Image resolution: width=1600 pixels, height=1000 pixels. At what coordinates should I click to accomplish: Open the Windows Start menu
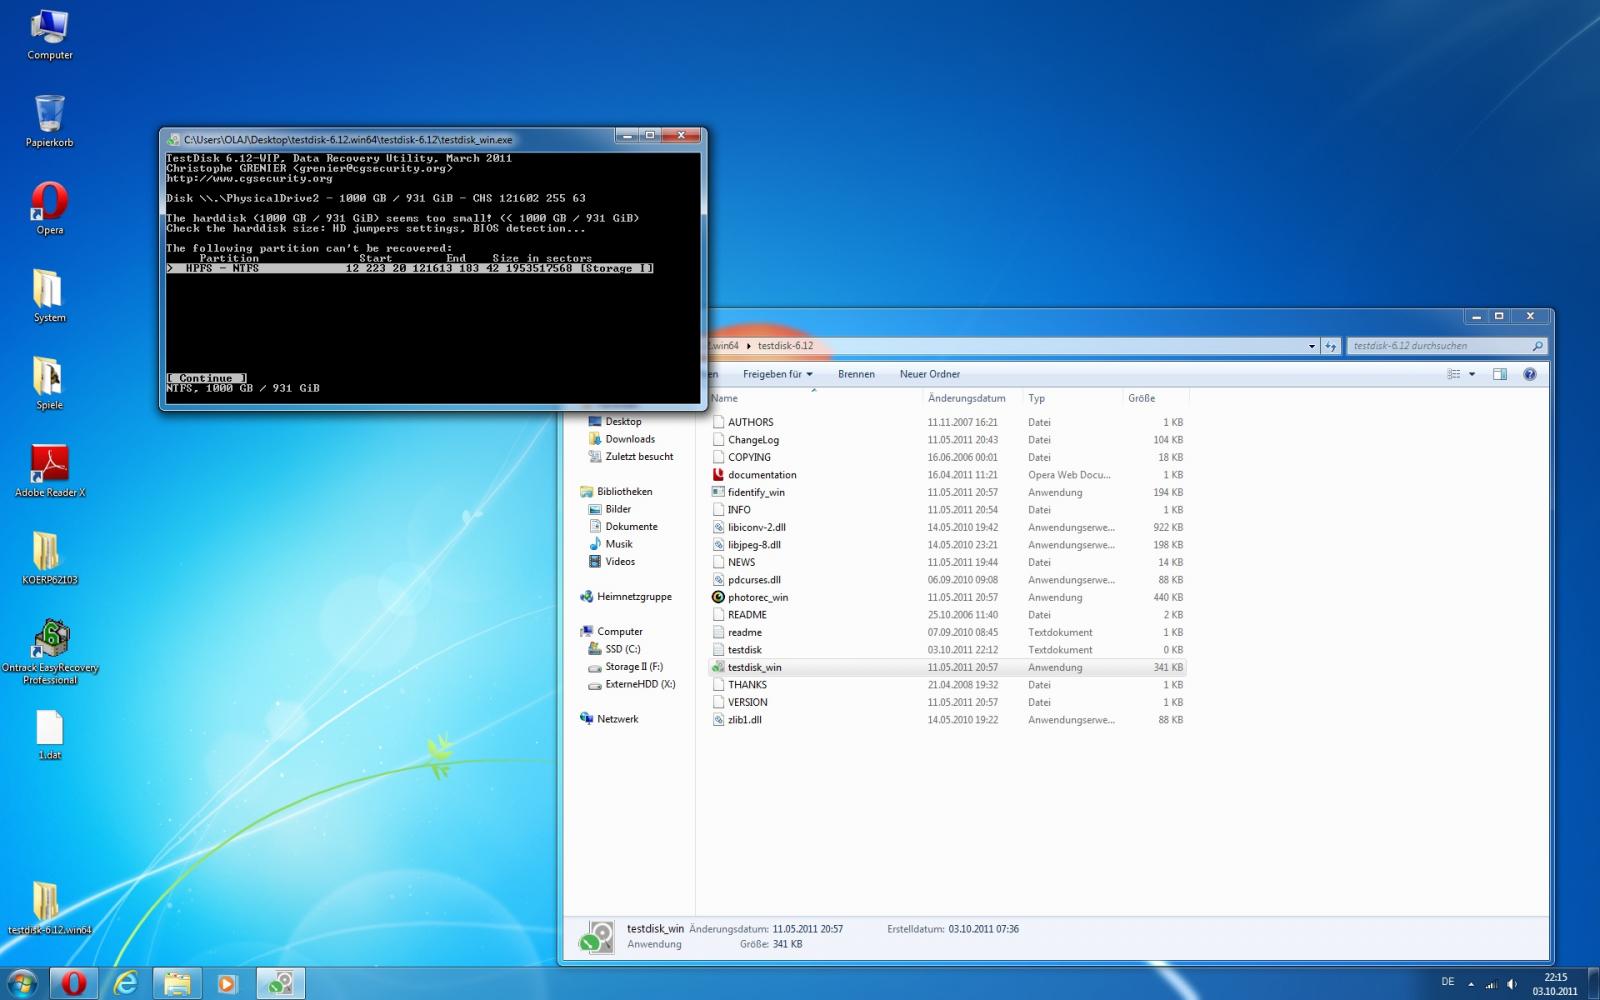pos(22,983)
